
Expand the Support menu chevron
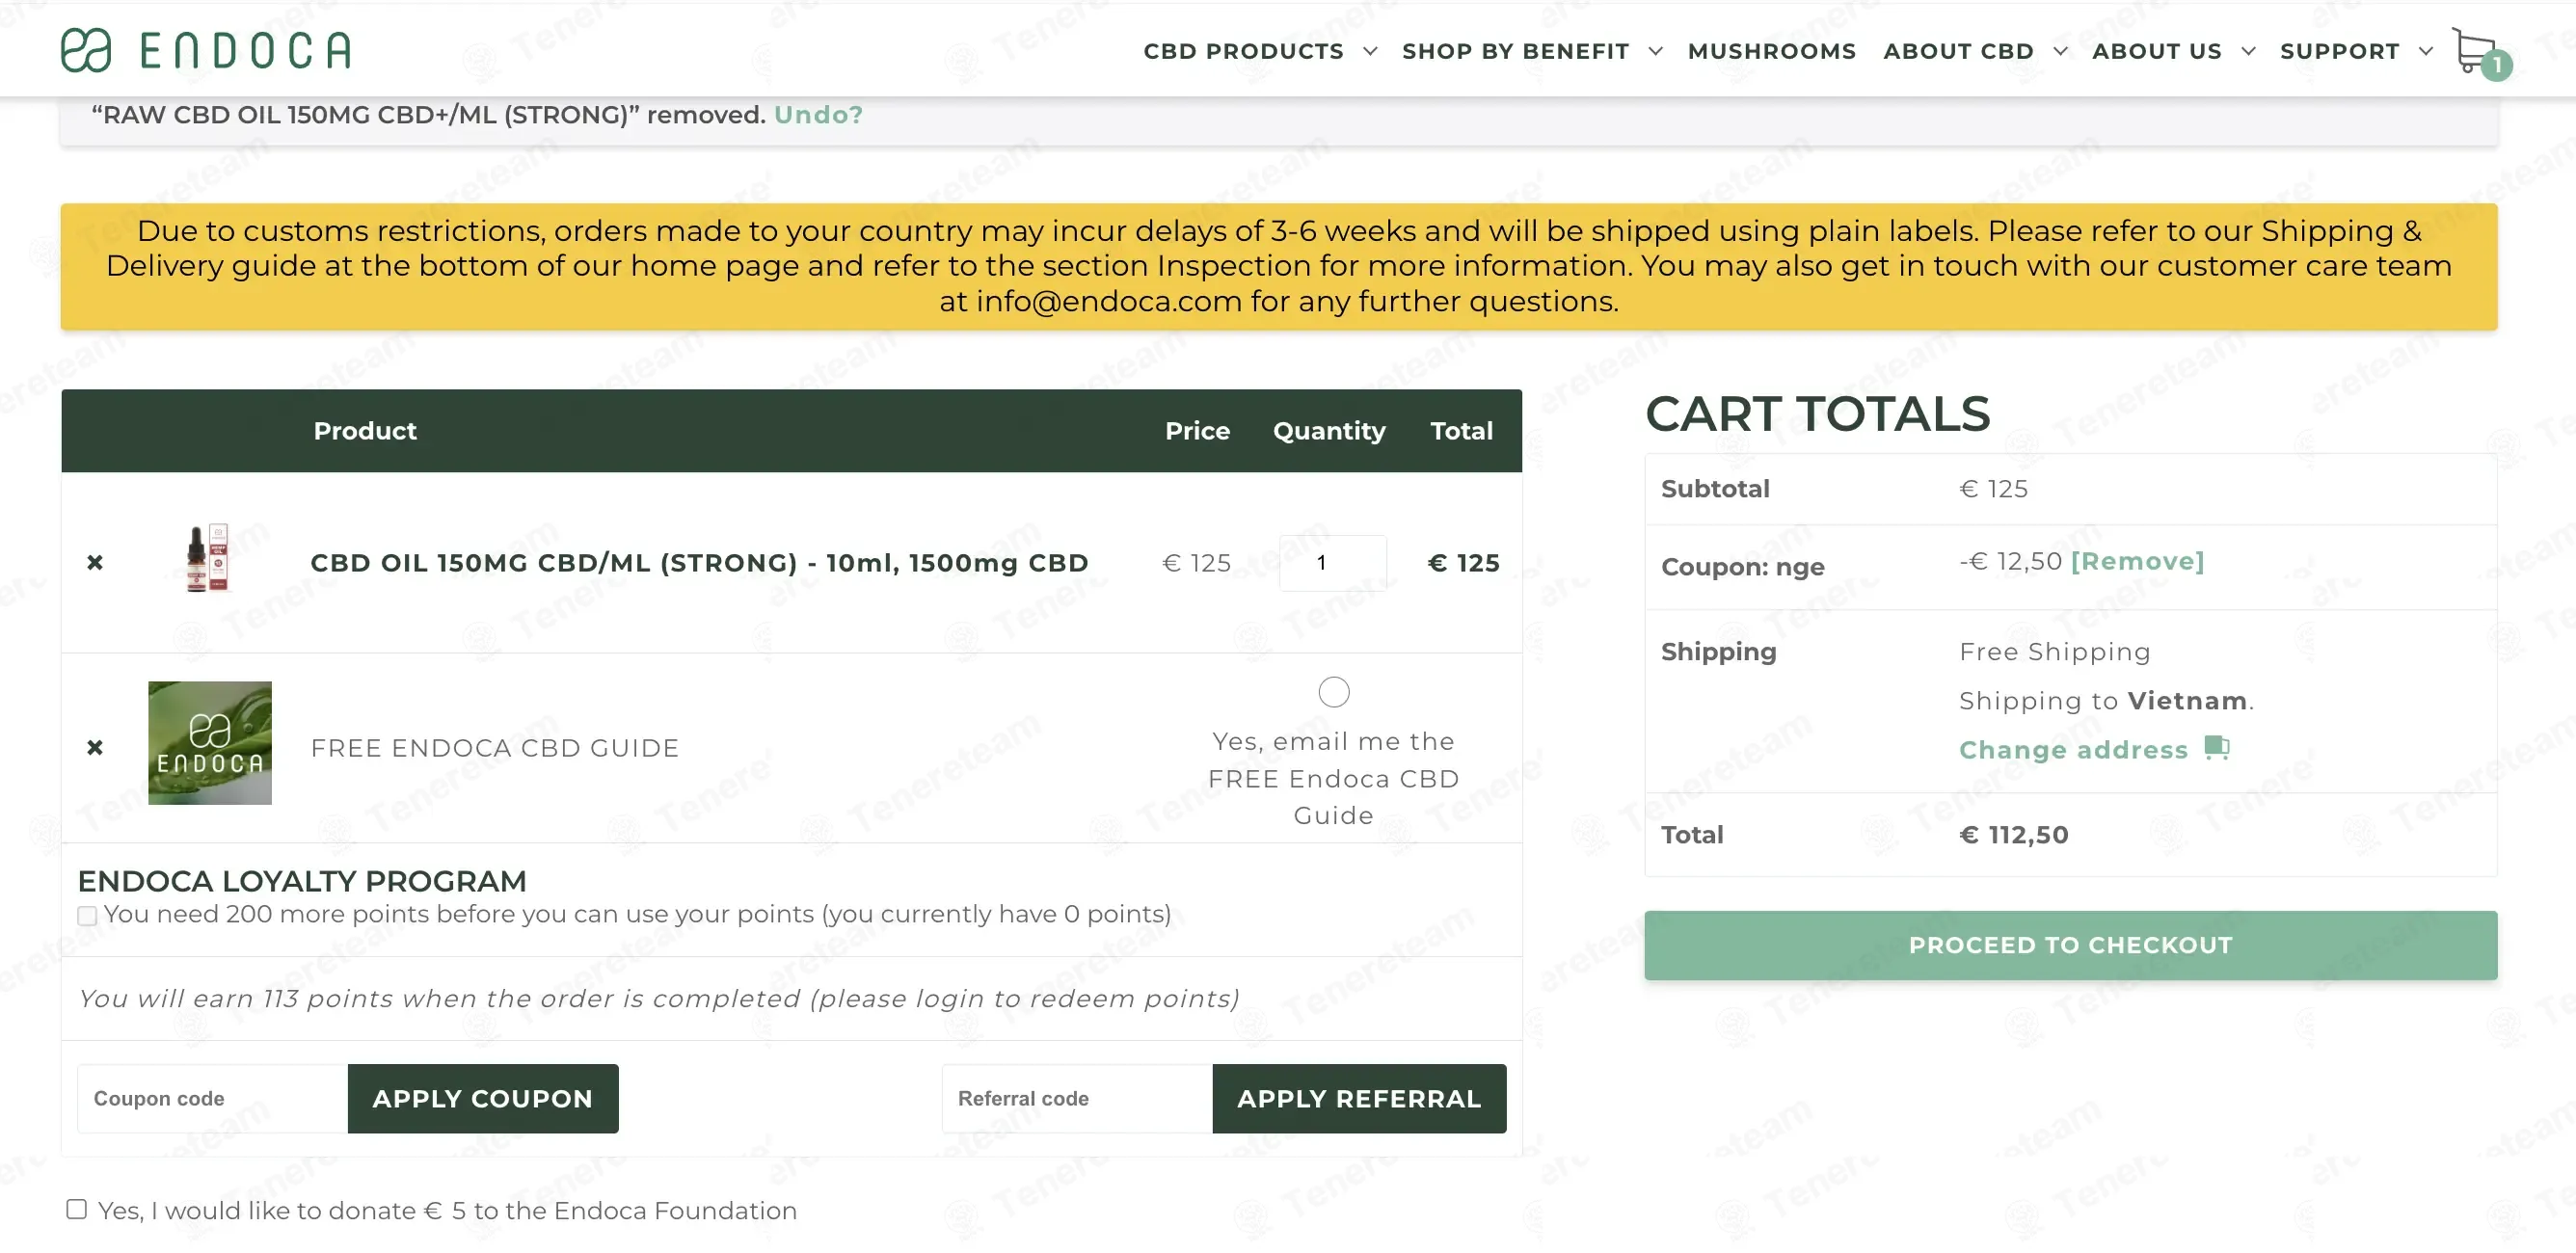tap(2426, 51)
